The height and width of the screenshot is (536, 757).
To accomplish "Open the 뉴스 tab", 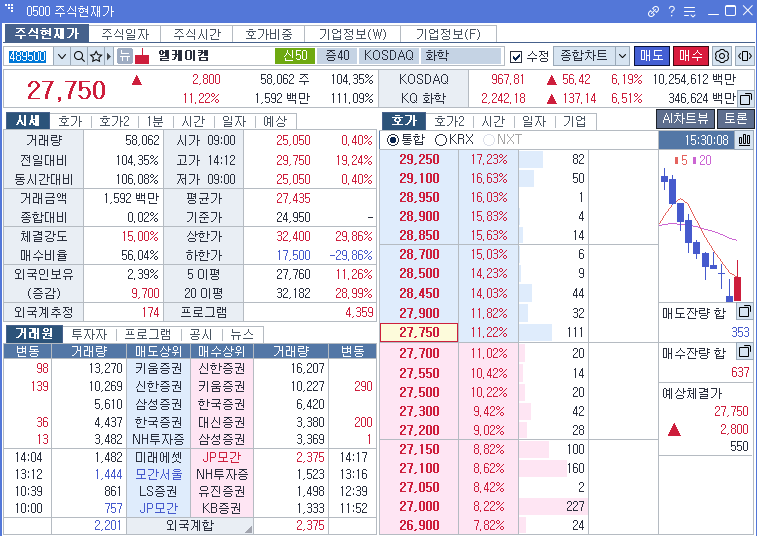I will point(242,334).
